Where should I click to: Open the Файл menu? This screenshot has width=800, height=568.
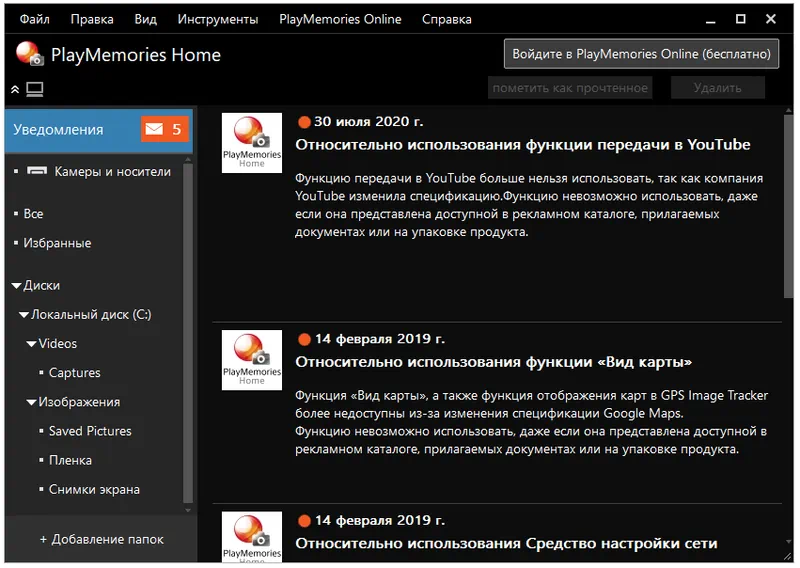click(35, 19)
